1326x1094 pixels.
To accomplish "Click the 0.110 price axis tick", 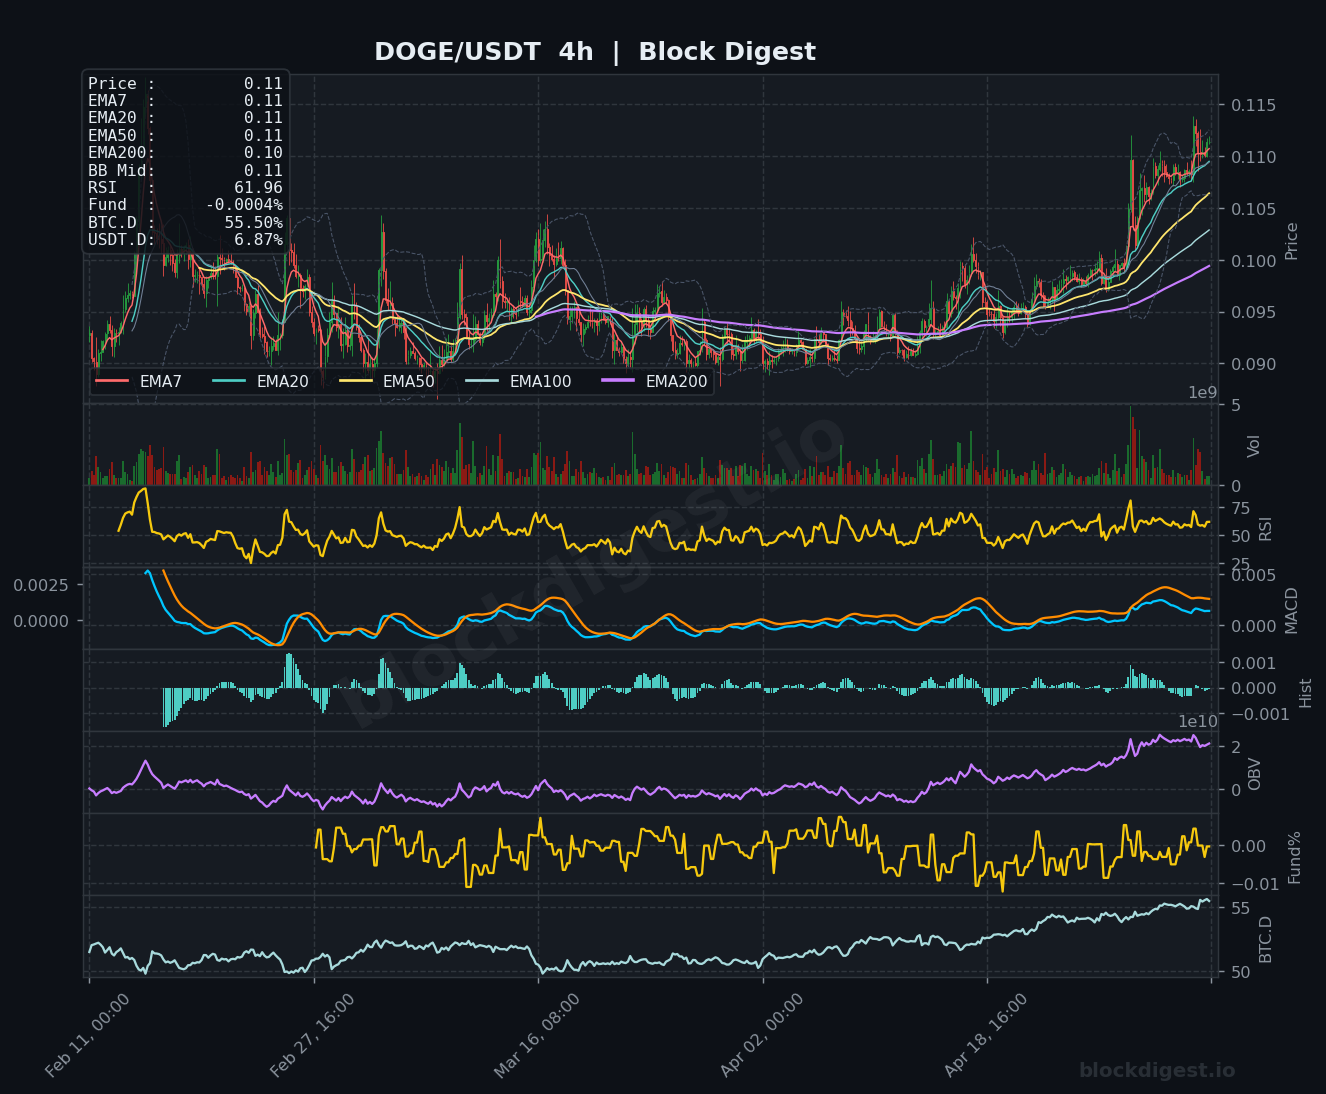I will click(1253, 157).
